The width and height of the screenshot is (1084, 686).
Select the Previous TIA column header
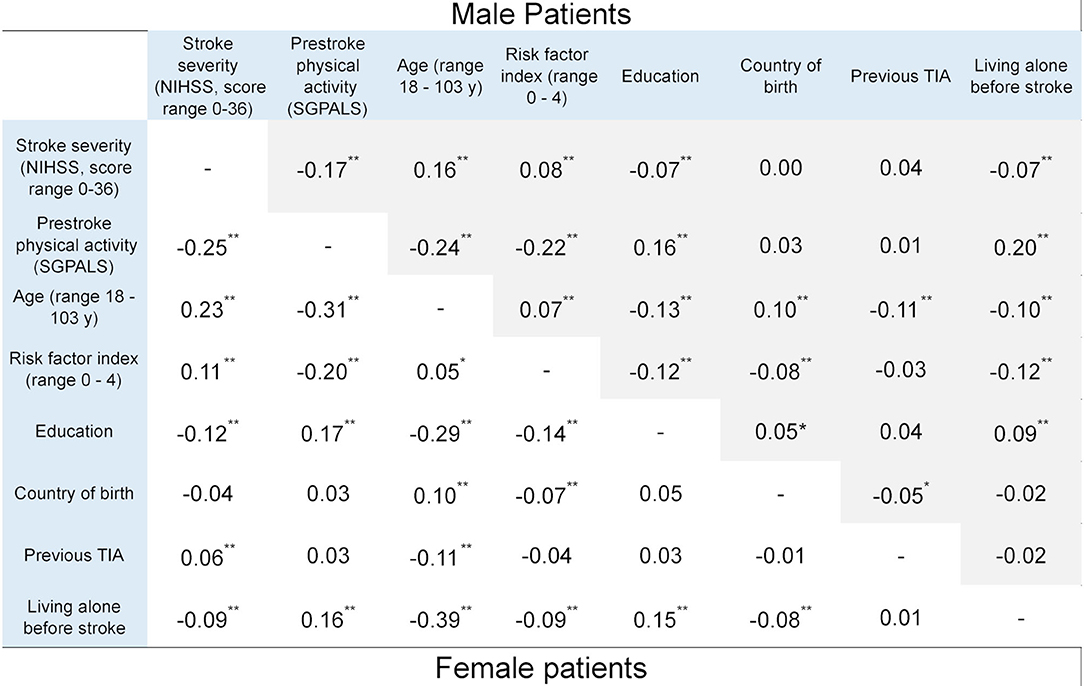tap(900, 76)
